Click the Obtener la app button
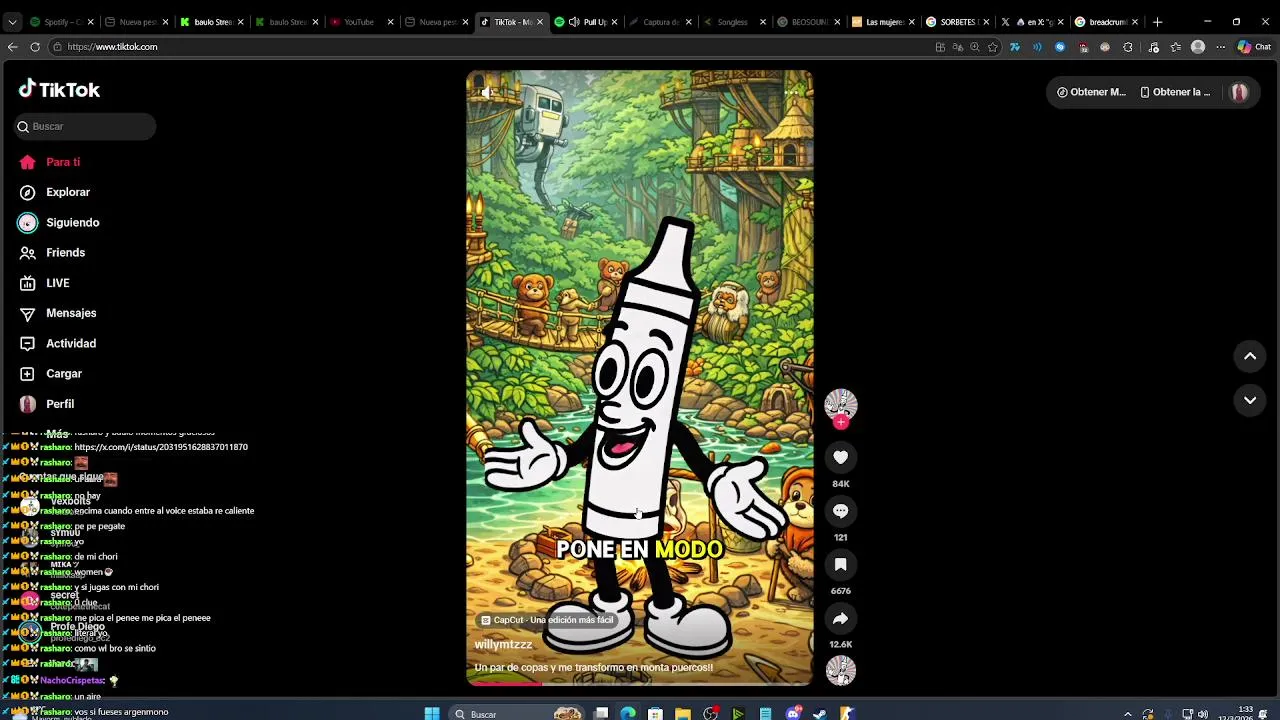This screenshot has height=720, width=1280. point(1175,92)
